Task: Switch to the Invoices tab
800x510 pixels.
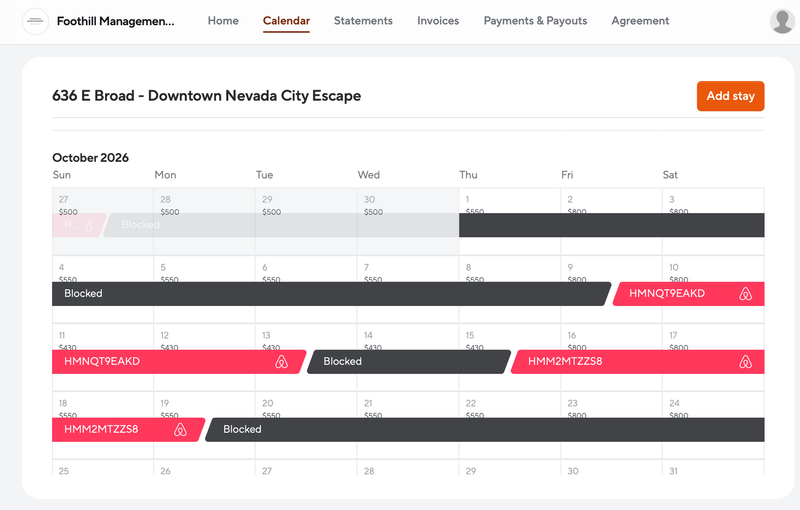Action: tap(438, 21)
